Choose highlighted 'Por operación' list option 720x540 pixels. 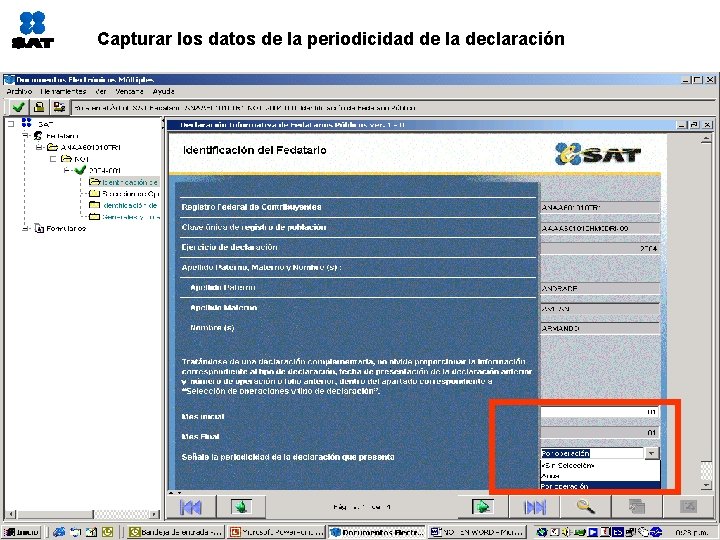click(600, 486)
